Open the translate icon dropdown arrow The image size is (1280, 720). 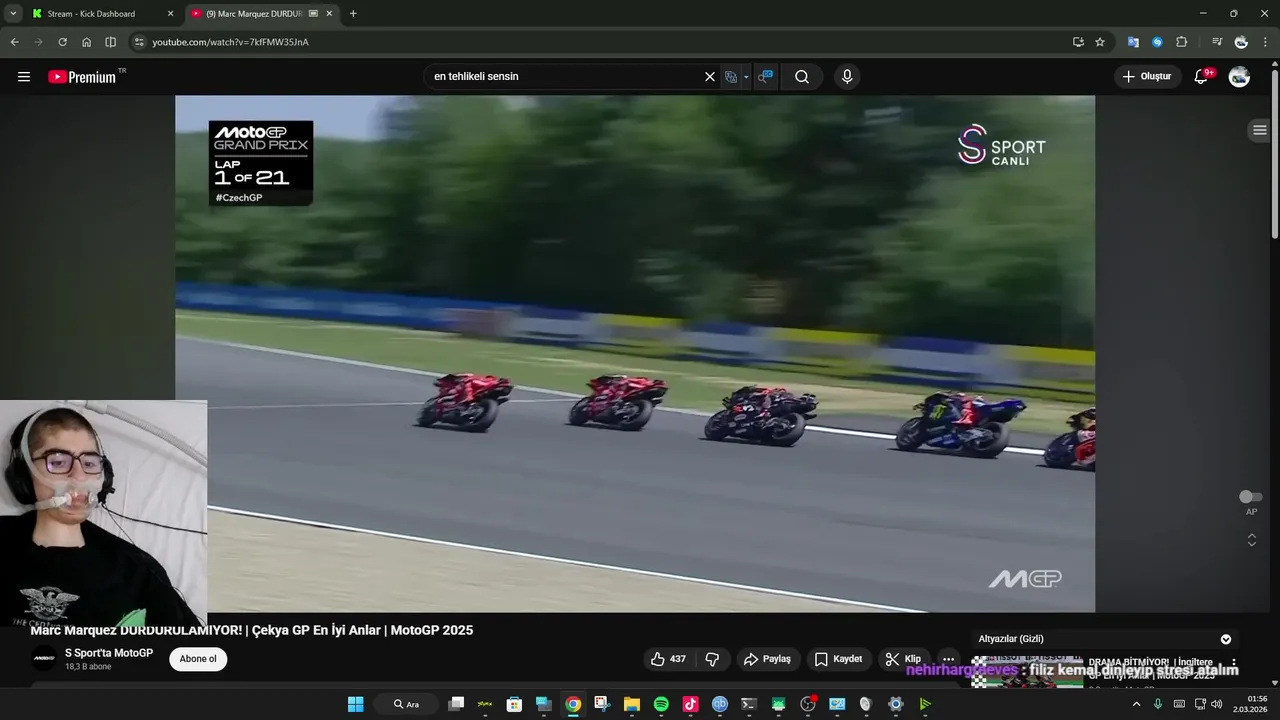[746, 77]
